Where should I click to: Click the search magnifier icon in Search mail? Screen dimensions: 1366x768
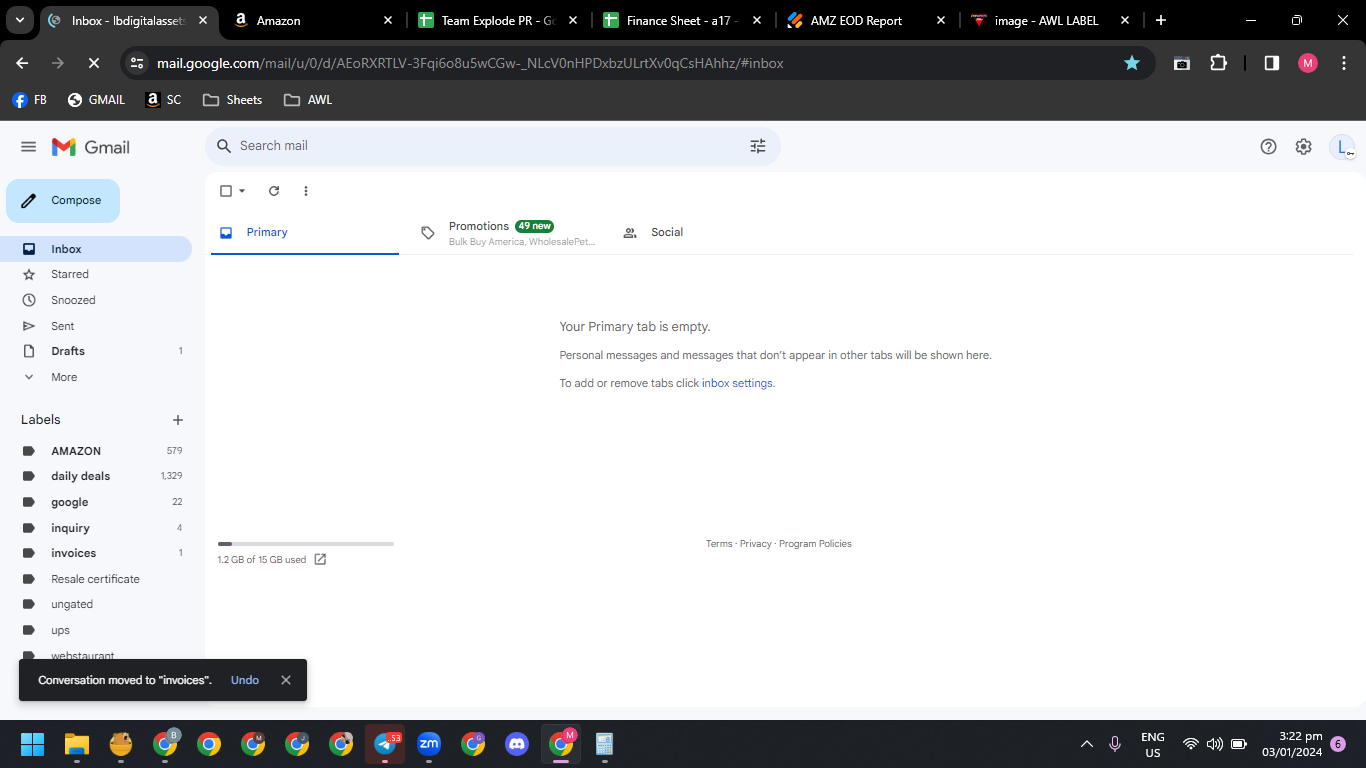tap(224, 146)
